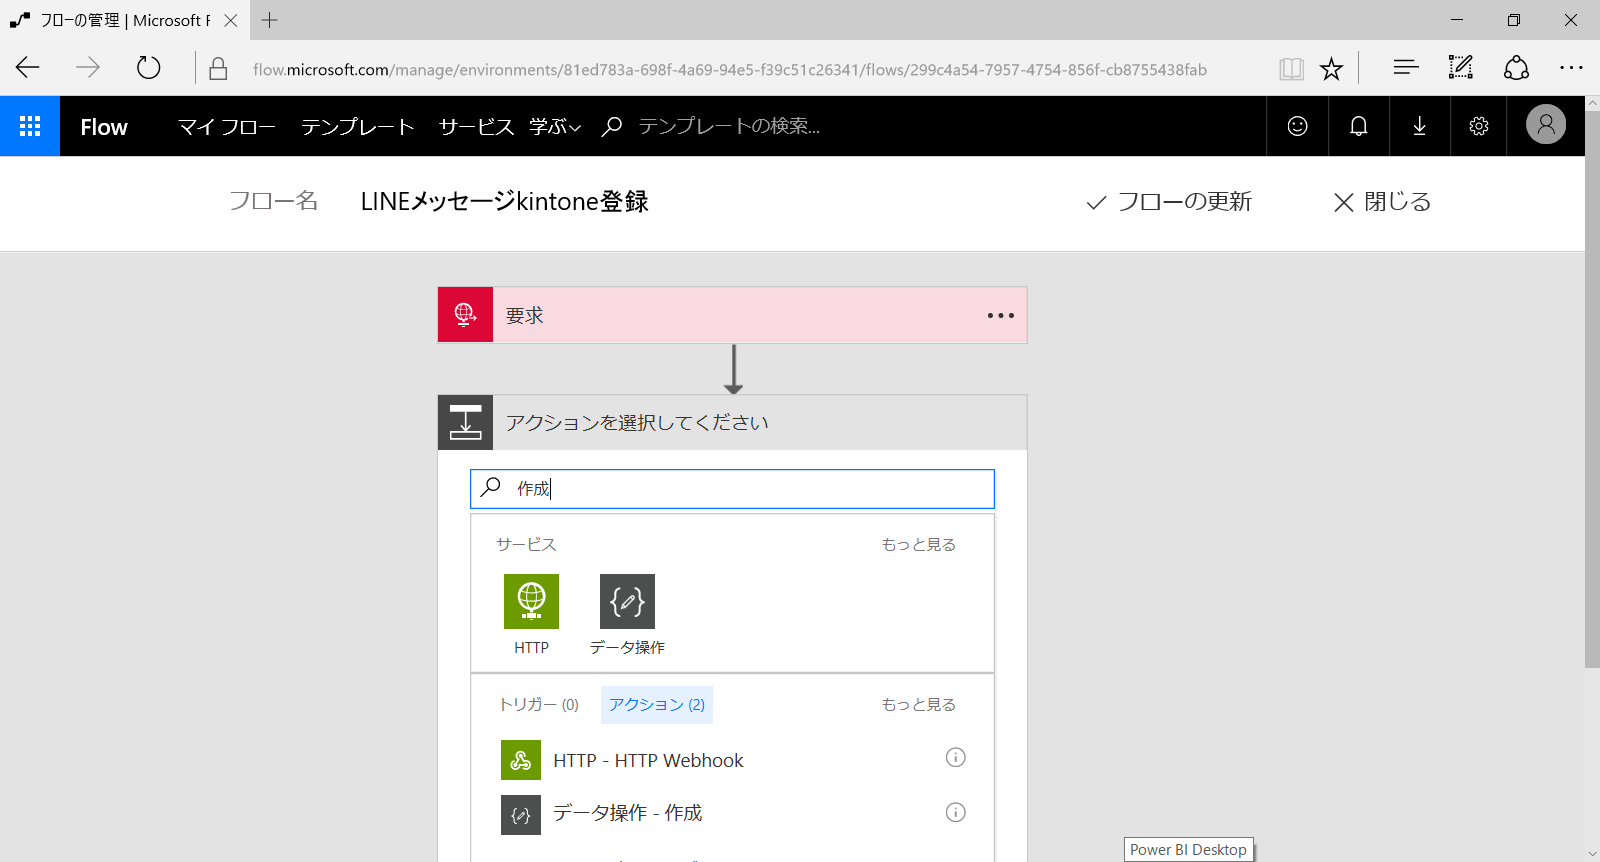Open the user account avatar

click(1545, 124)
